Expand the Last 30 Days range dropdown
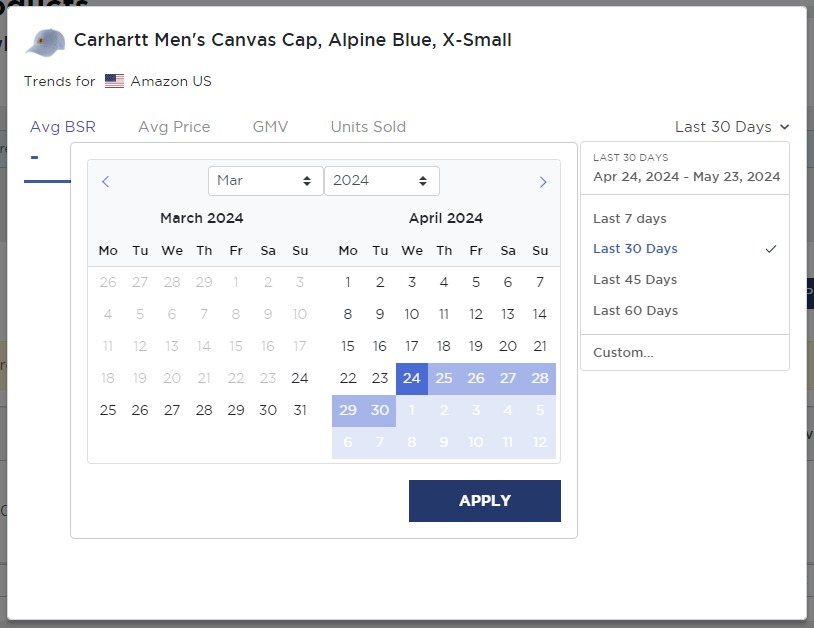This screenshot has height=628, width=814. (x=732, y=127)
